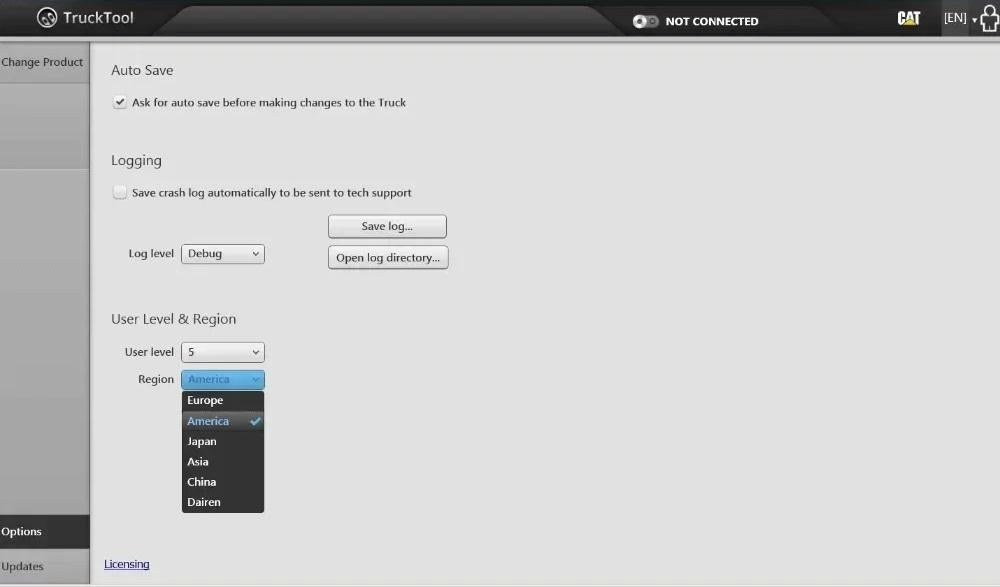Image resolution: width=1000 pixels, height=587 pixels.
Task: Choose Japan from the region list
Action: click(223, 442)
